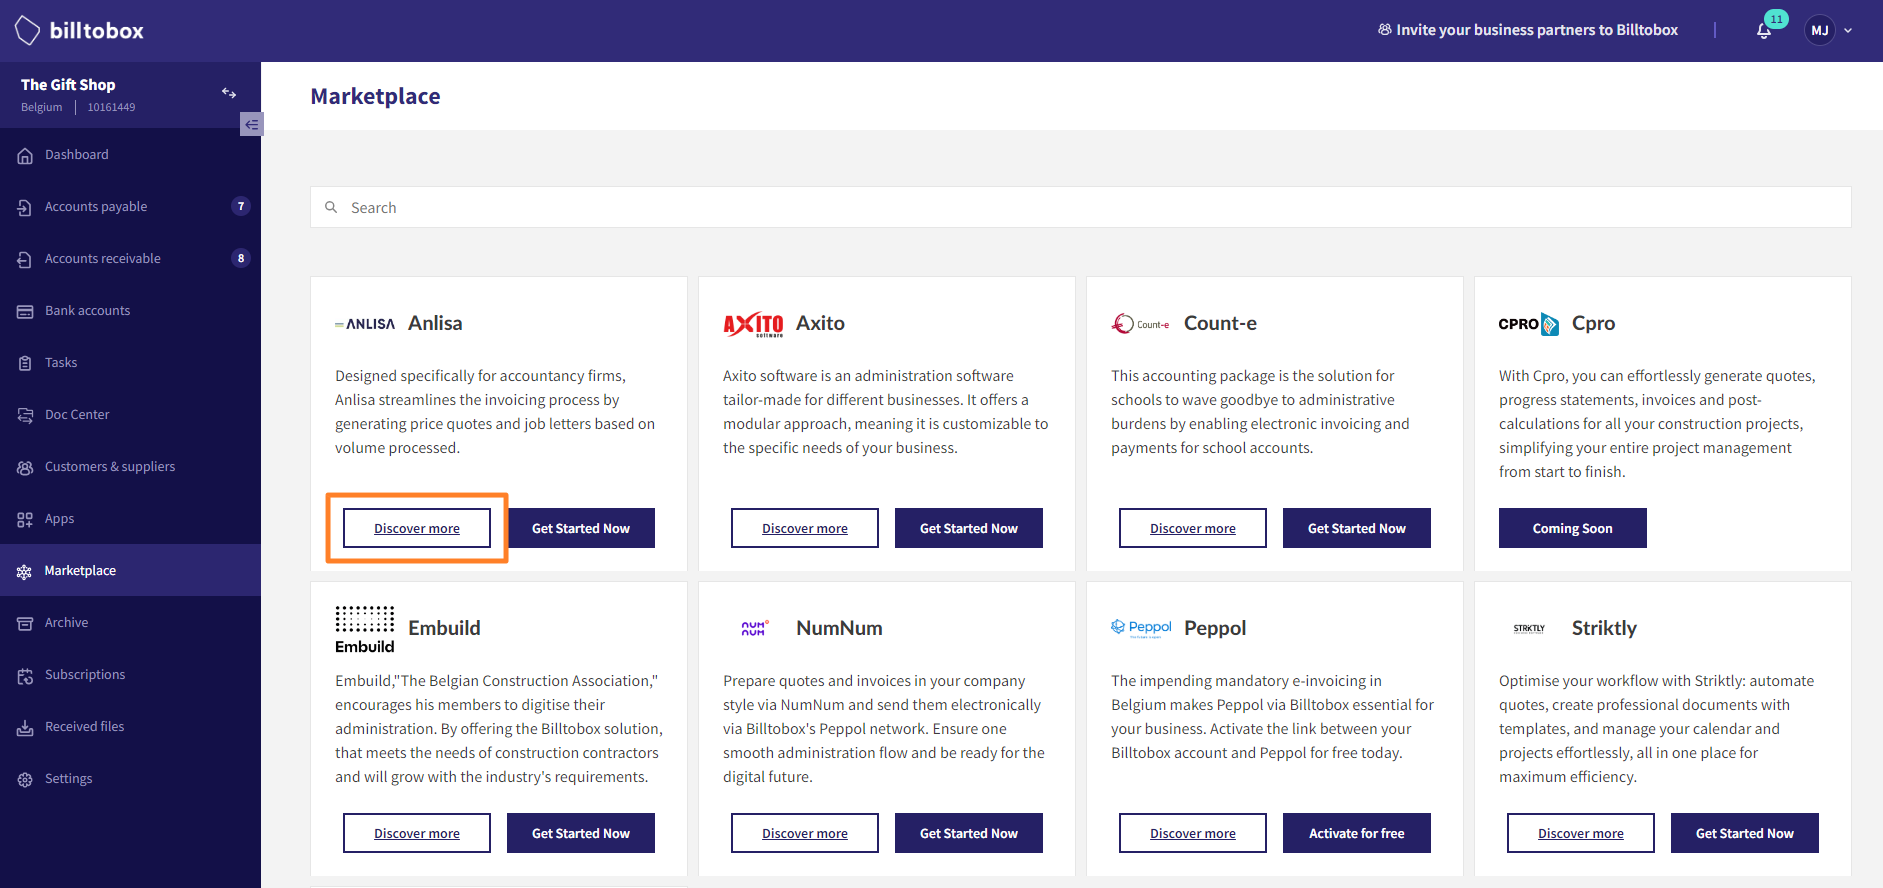Click the Cpro logo
This screenshot has width=1883, height=888.
tap(1529, 324)
